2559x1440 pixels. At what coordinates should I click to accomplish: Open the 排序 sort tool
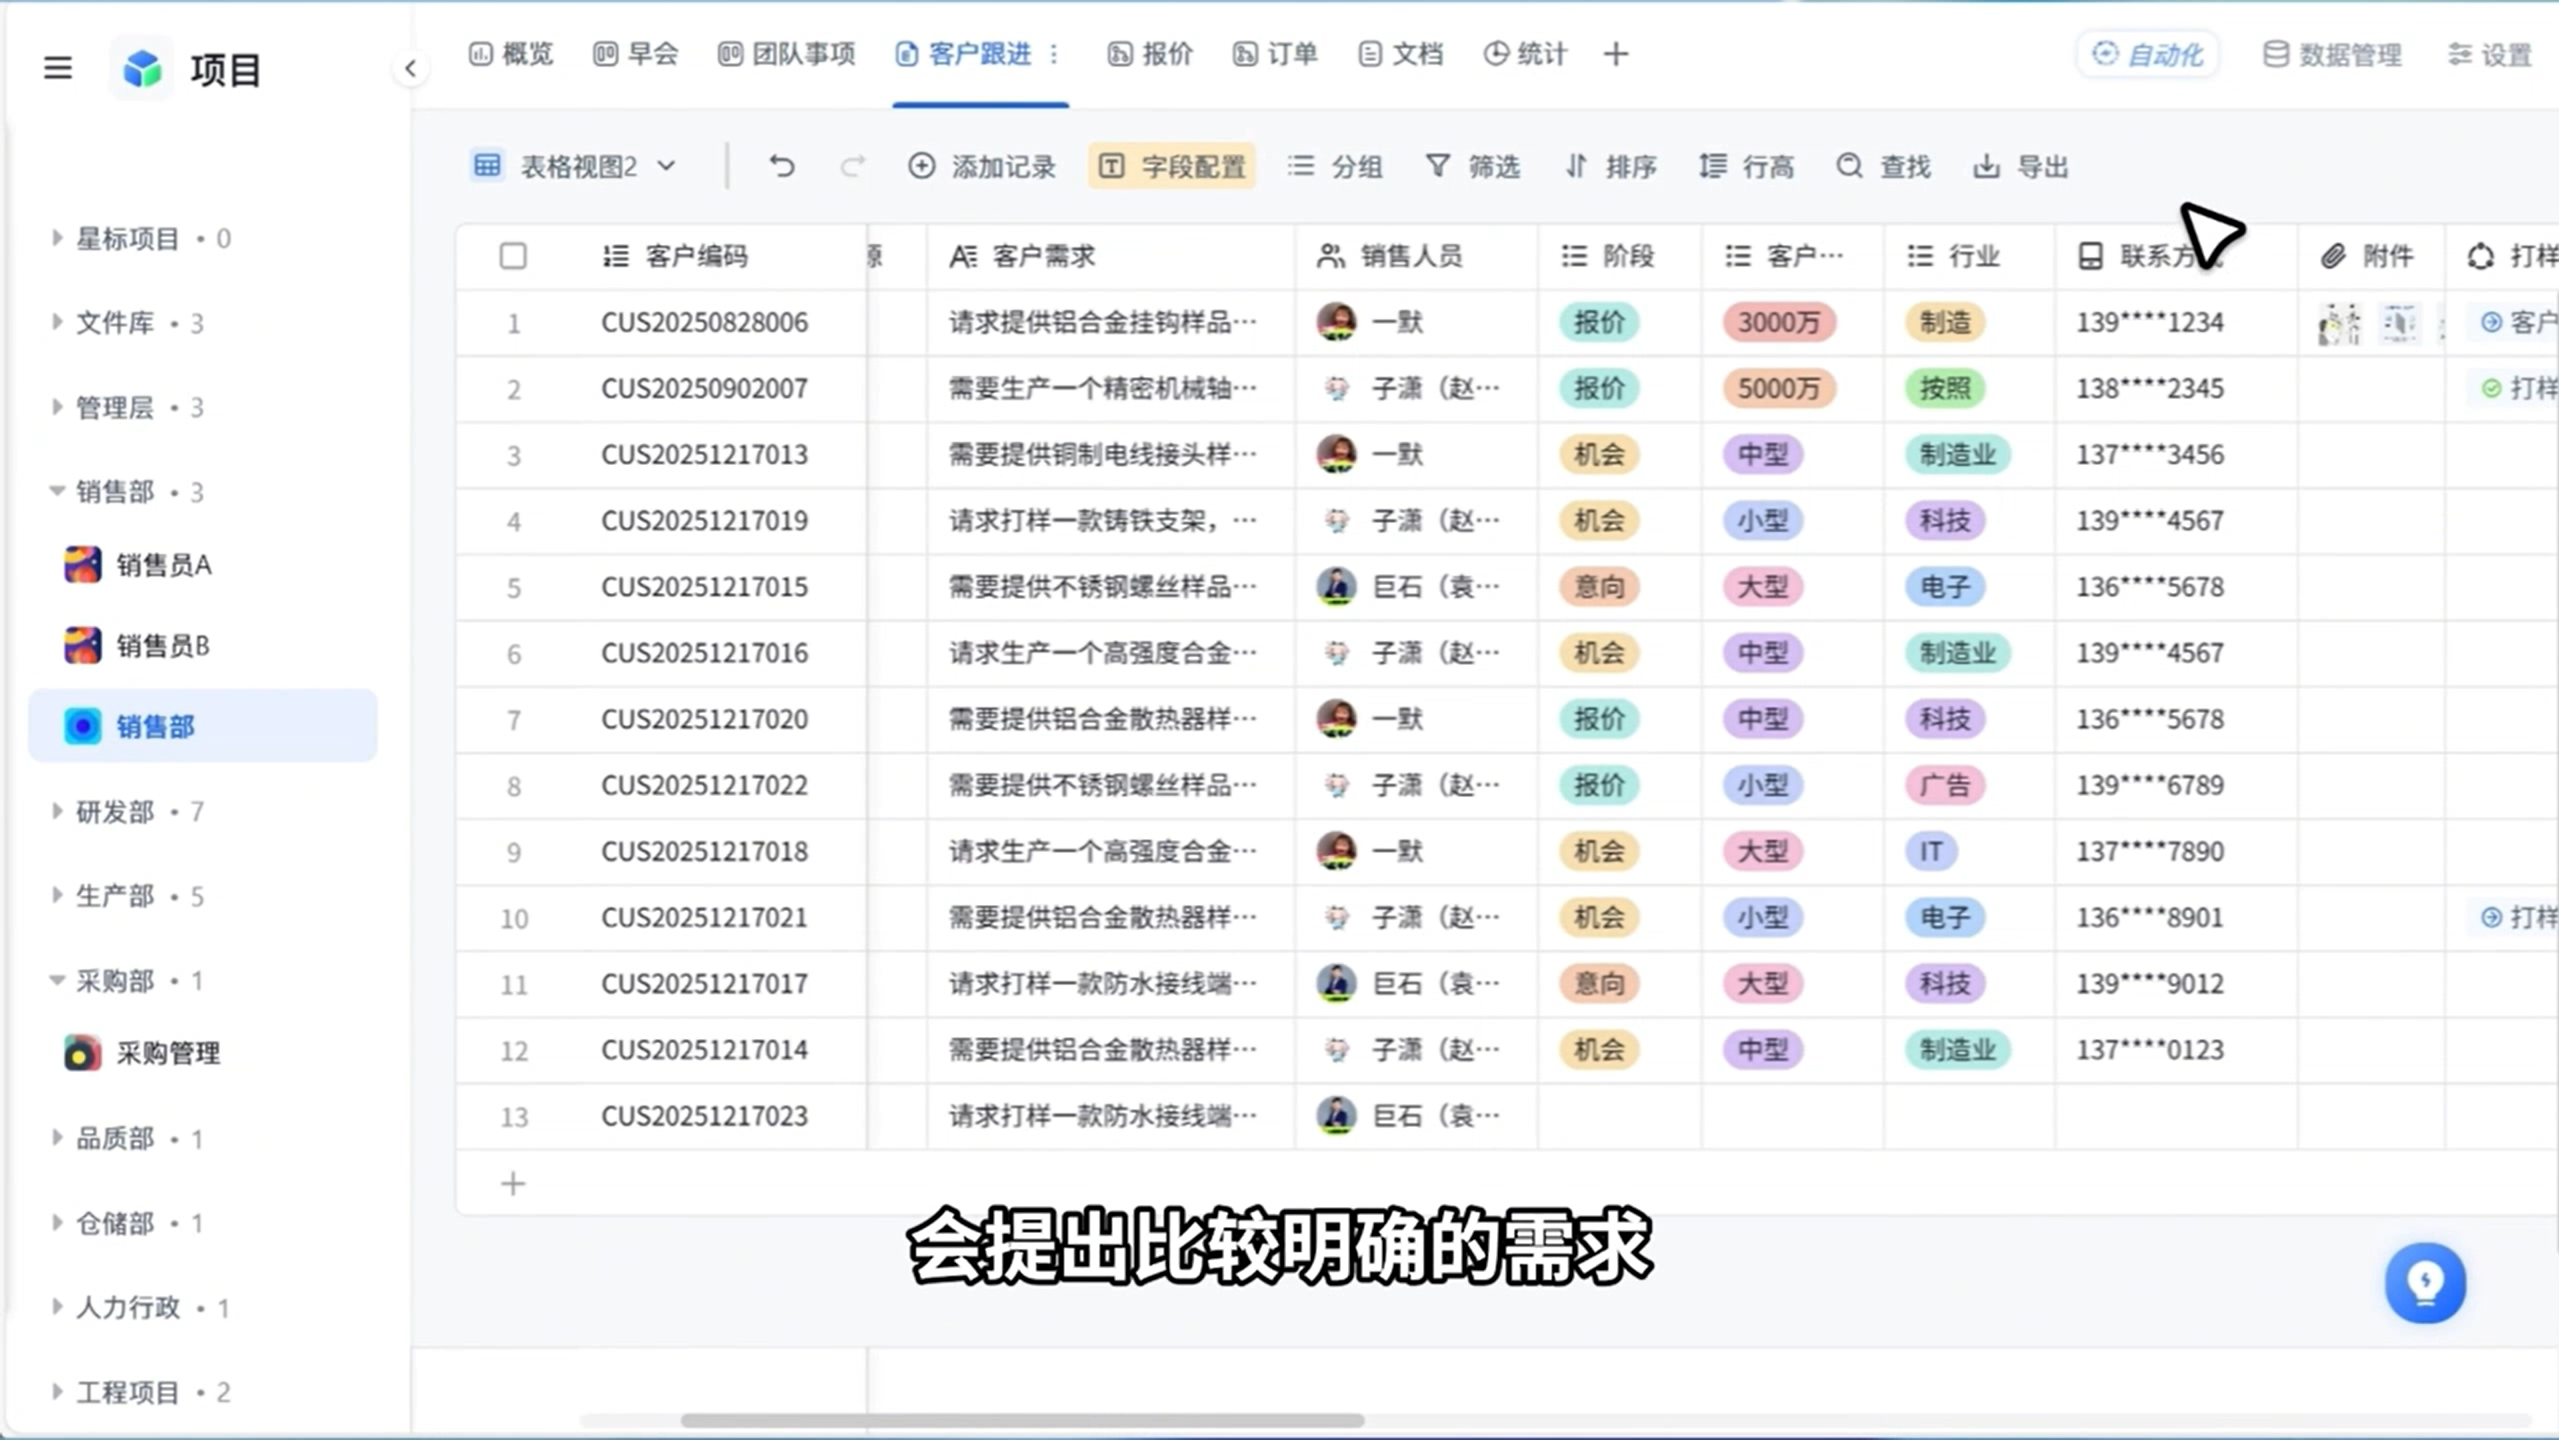click(1610, 166)
